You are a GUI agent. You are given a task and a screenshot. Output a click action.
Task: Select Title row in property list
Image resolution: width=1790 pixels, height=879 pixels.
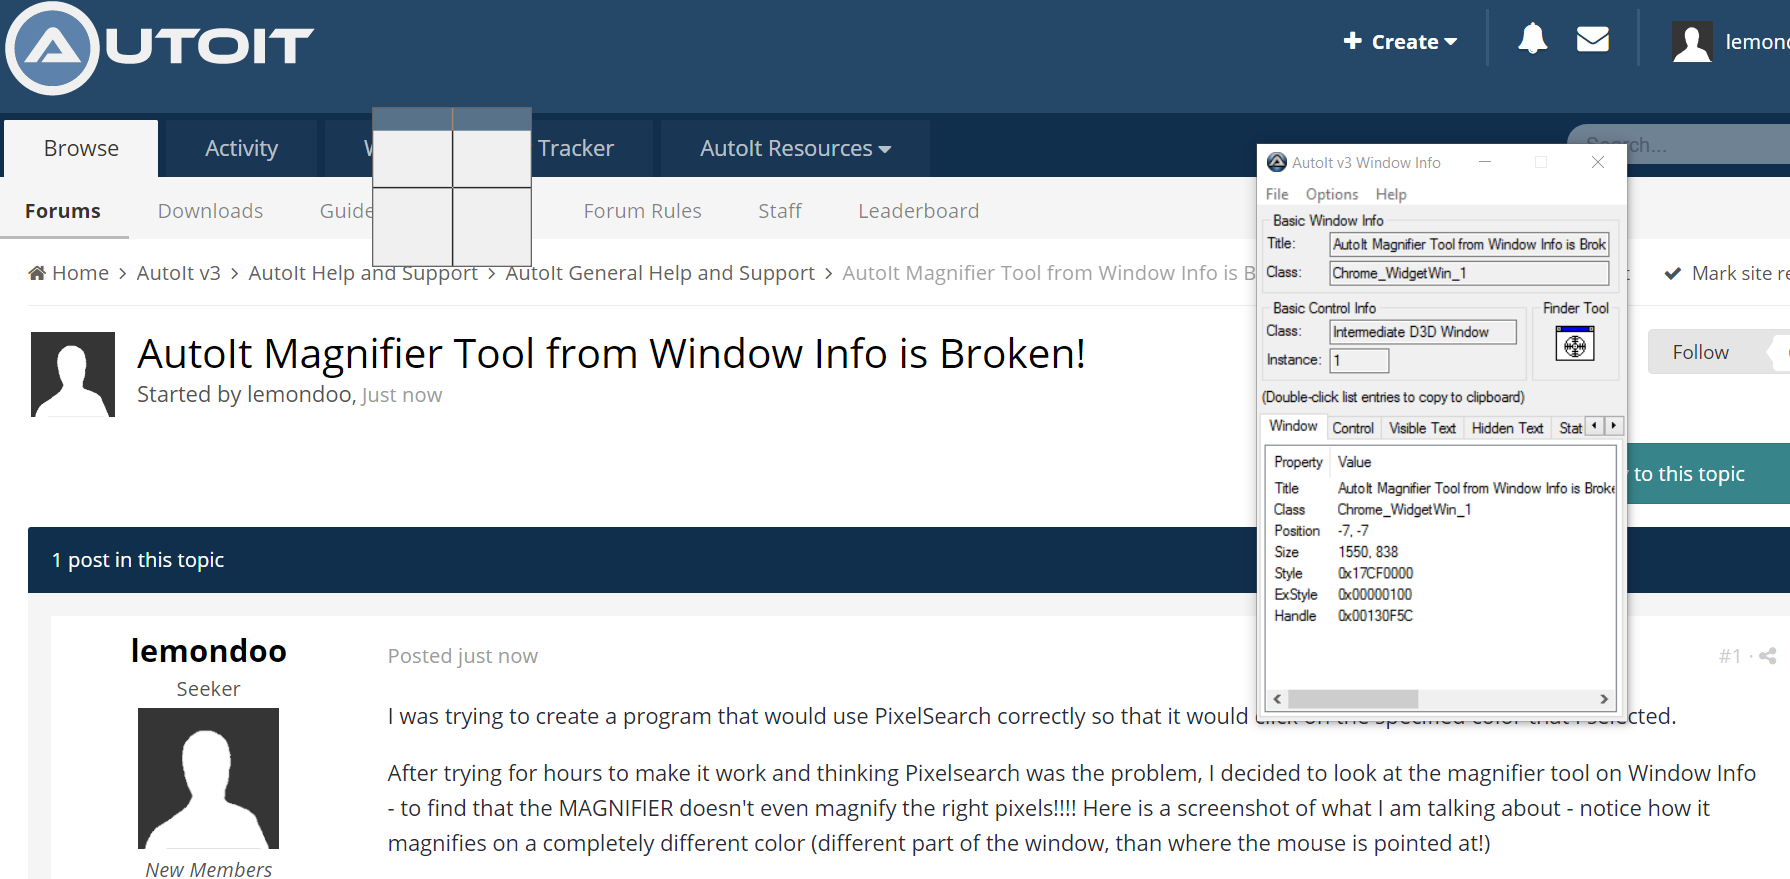click(x=1441, y=488)
